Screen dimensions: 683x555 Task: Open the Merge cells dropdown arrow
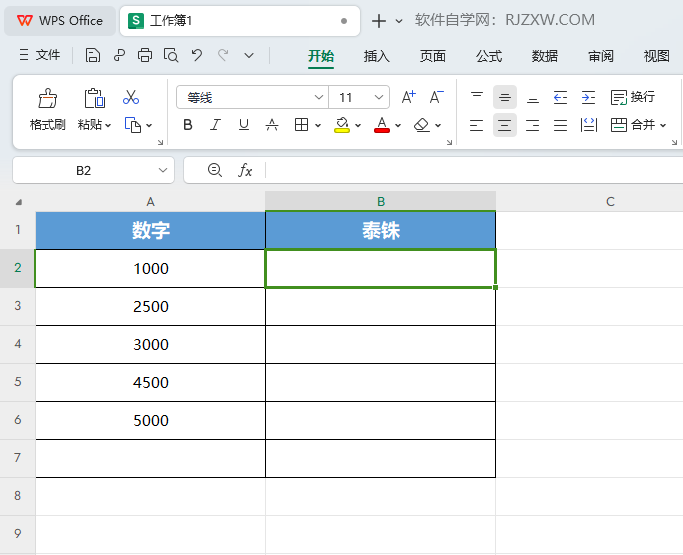(663, 125)
